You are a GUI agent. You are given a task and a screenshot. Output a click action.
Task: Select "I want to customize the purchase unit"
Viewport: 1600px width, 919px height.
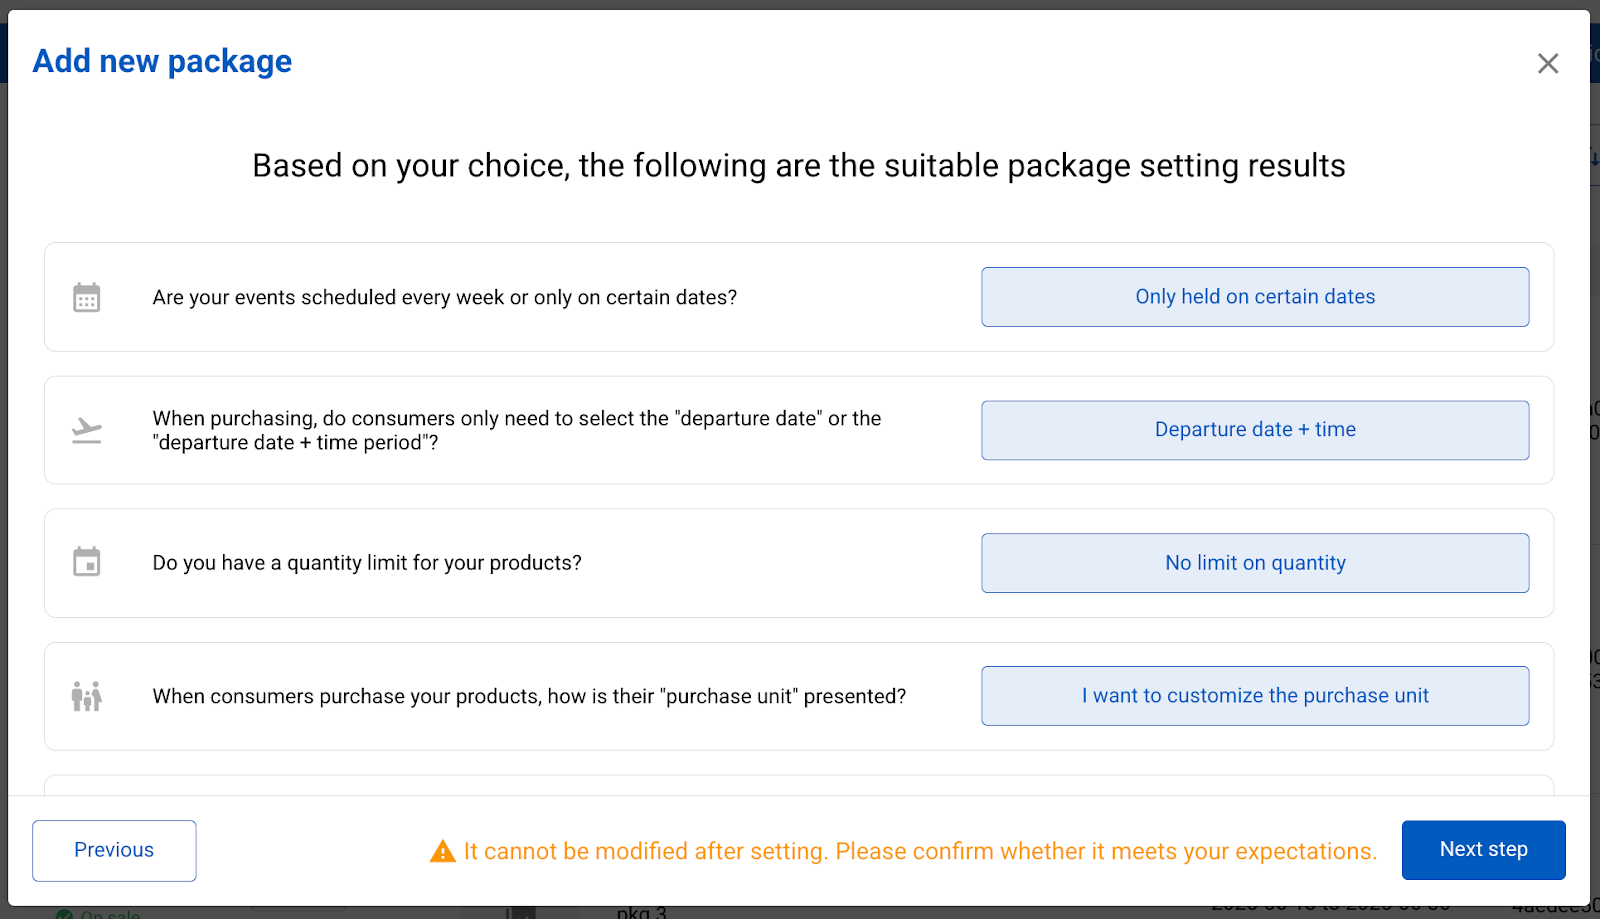point(1254,696)
